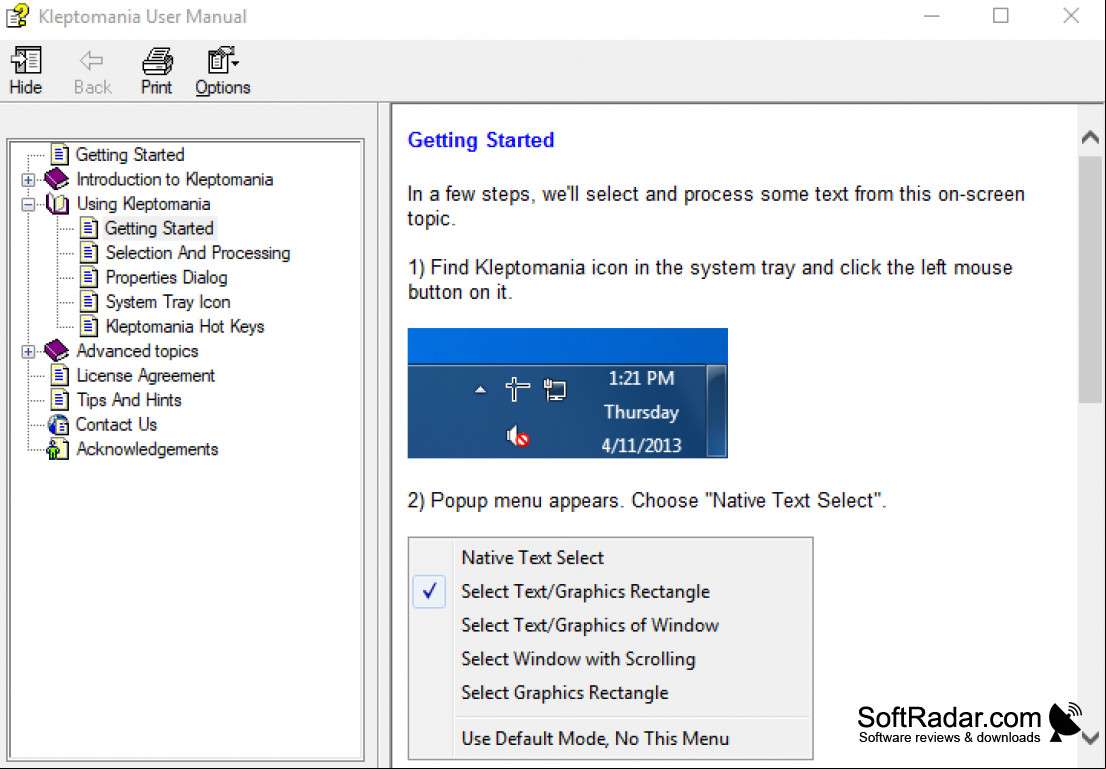Click the Back toolbar button
1106x769 pixels.
(92, 71)
